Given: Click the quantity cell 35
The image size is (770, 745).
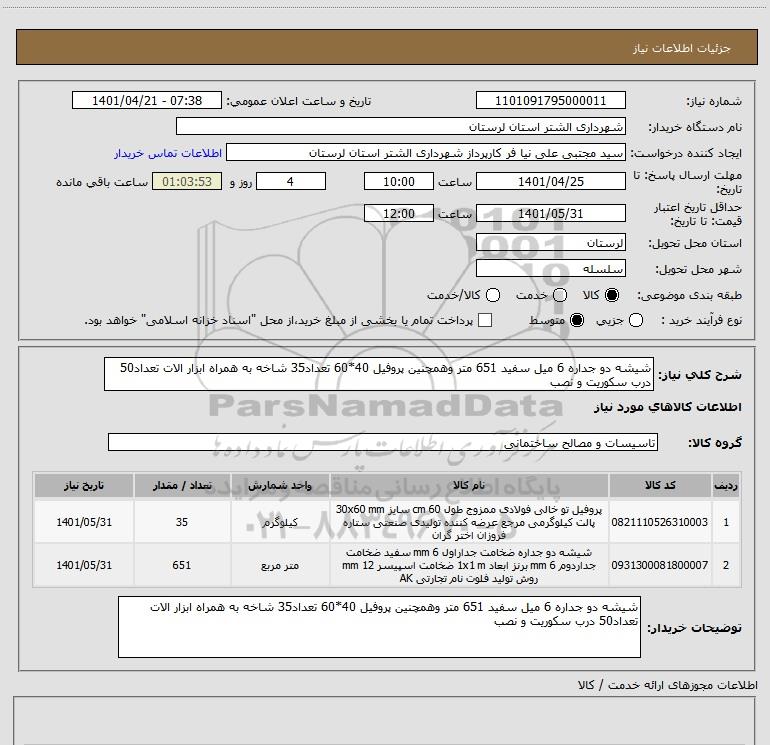Looking at the screenshot, I should 182,522.
